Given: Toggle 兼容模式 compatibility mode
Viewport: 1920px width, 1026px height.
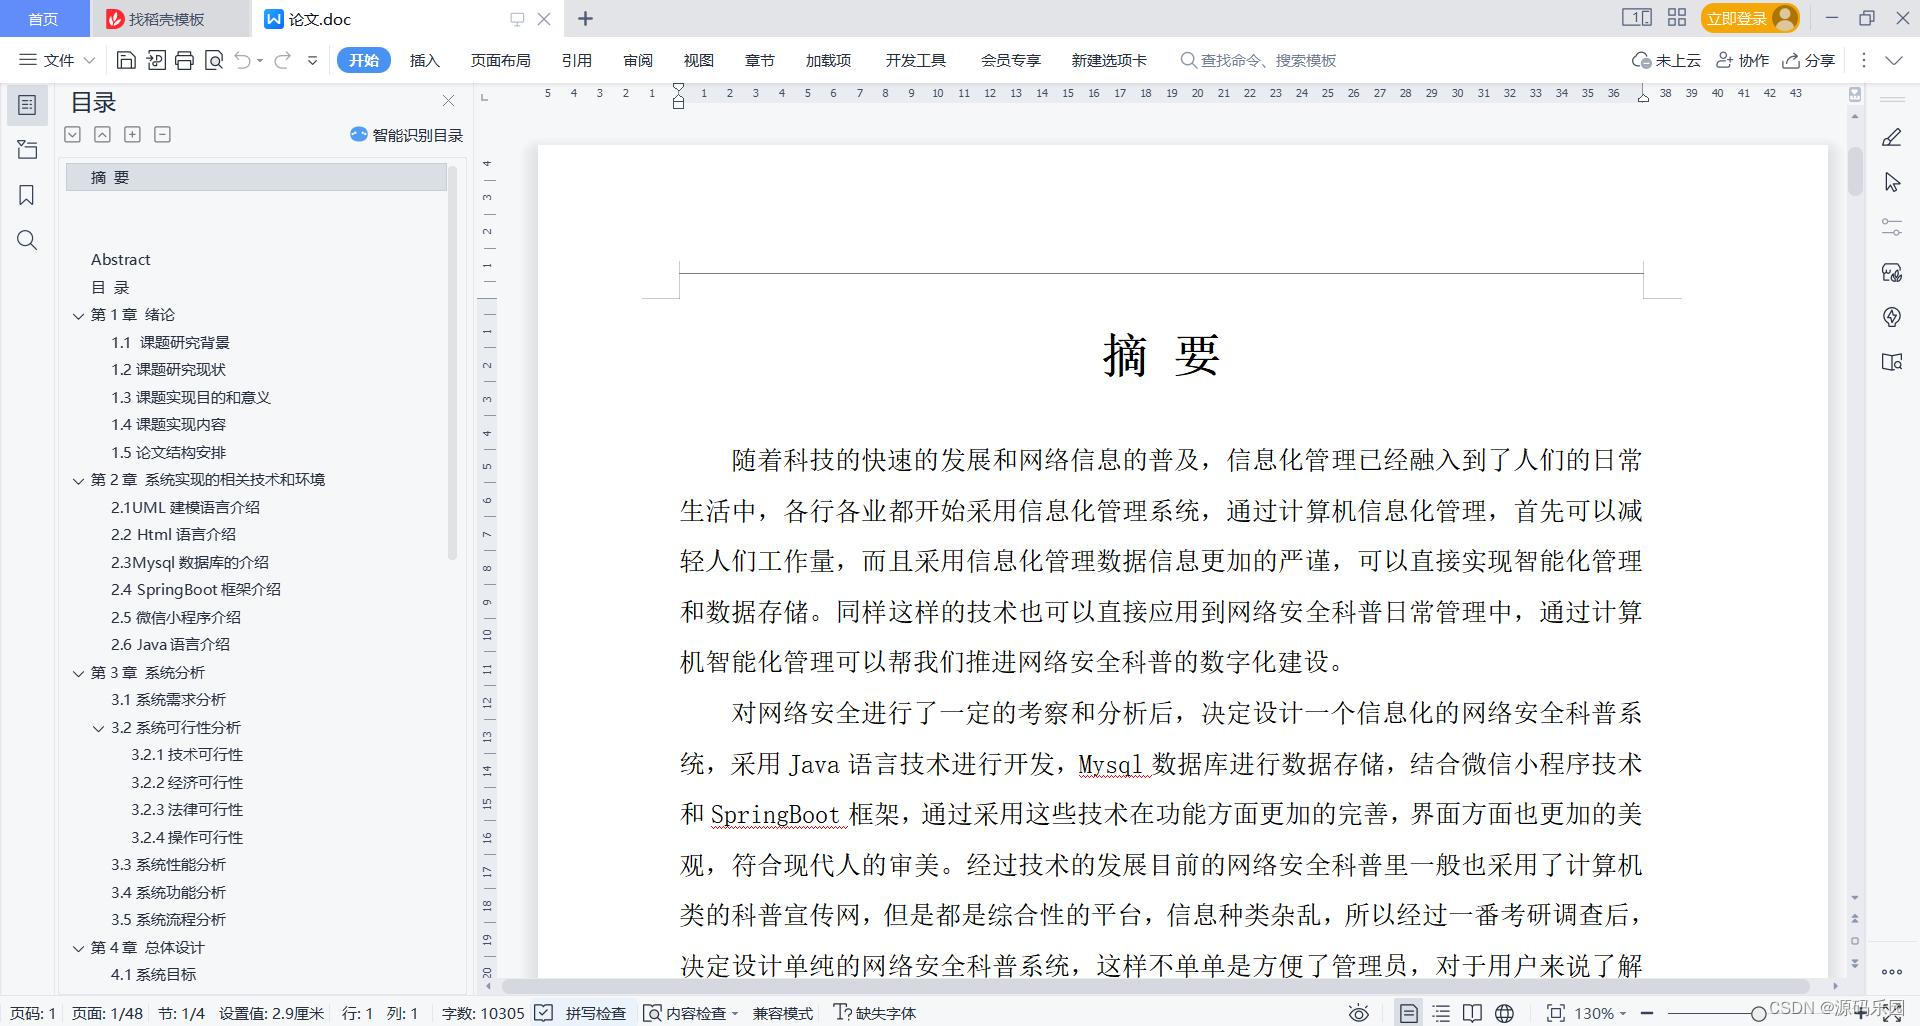Looking at the screenshot, I should (782, 1013).
